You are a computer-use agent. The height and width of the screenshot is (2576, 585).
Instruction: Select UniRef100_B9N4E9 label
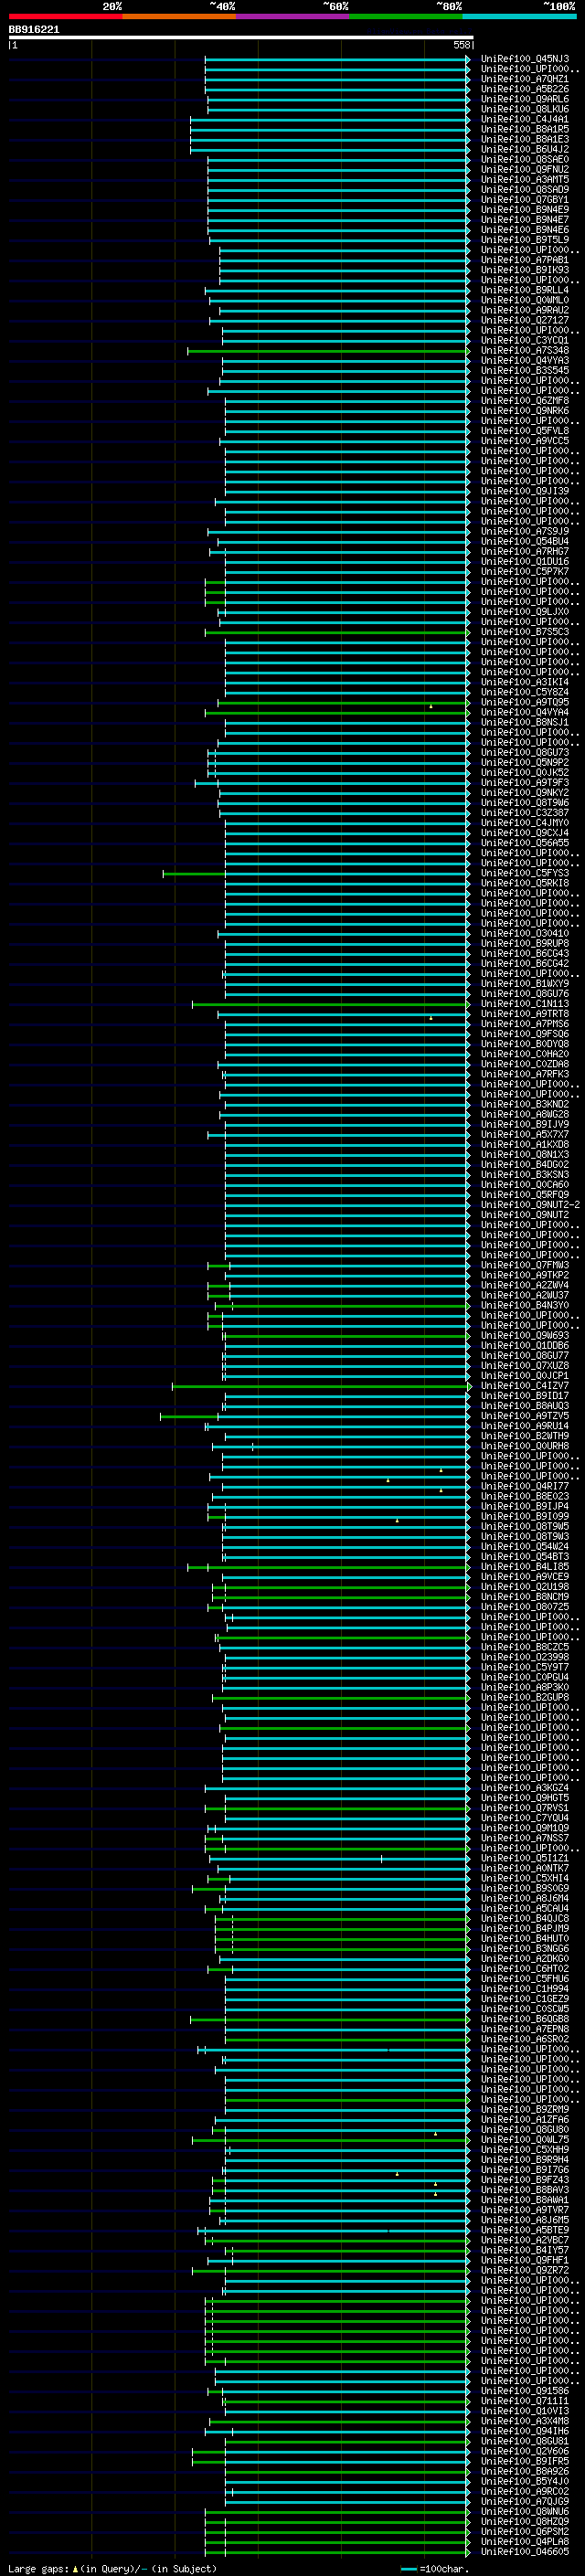point(525,209)
